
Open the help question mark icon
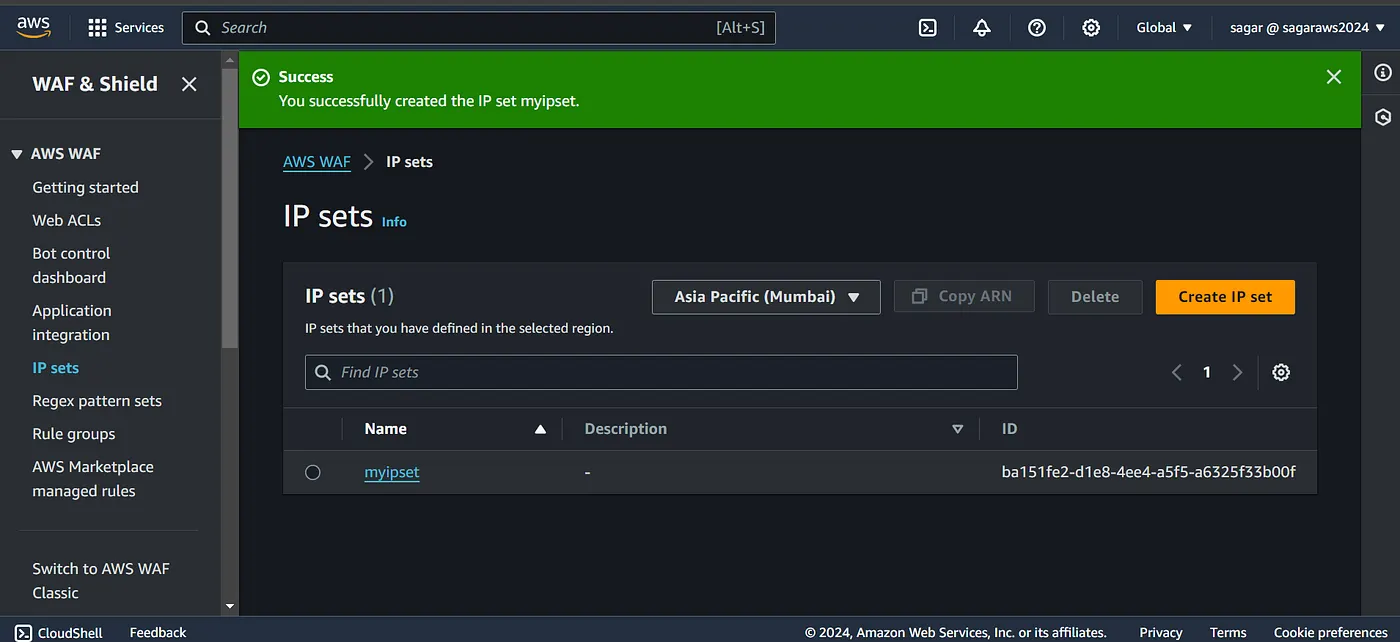coord(1037,28)
